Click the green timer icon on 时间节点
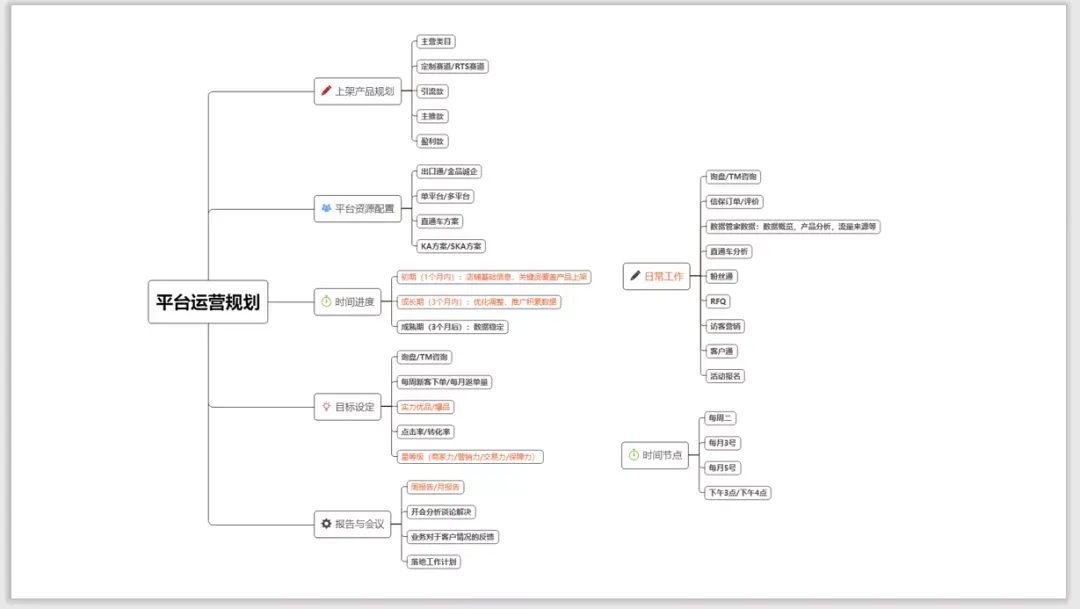This screenshot has height=609, width=1080. [634, 455]
